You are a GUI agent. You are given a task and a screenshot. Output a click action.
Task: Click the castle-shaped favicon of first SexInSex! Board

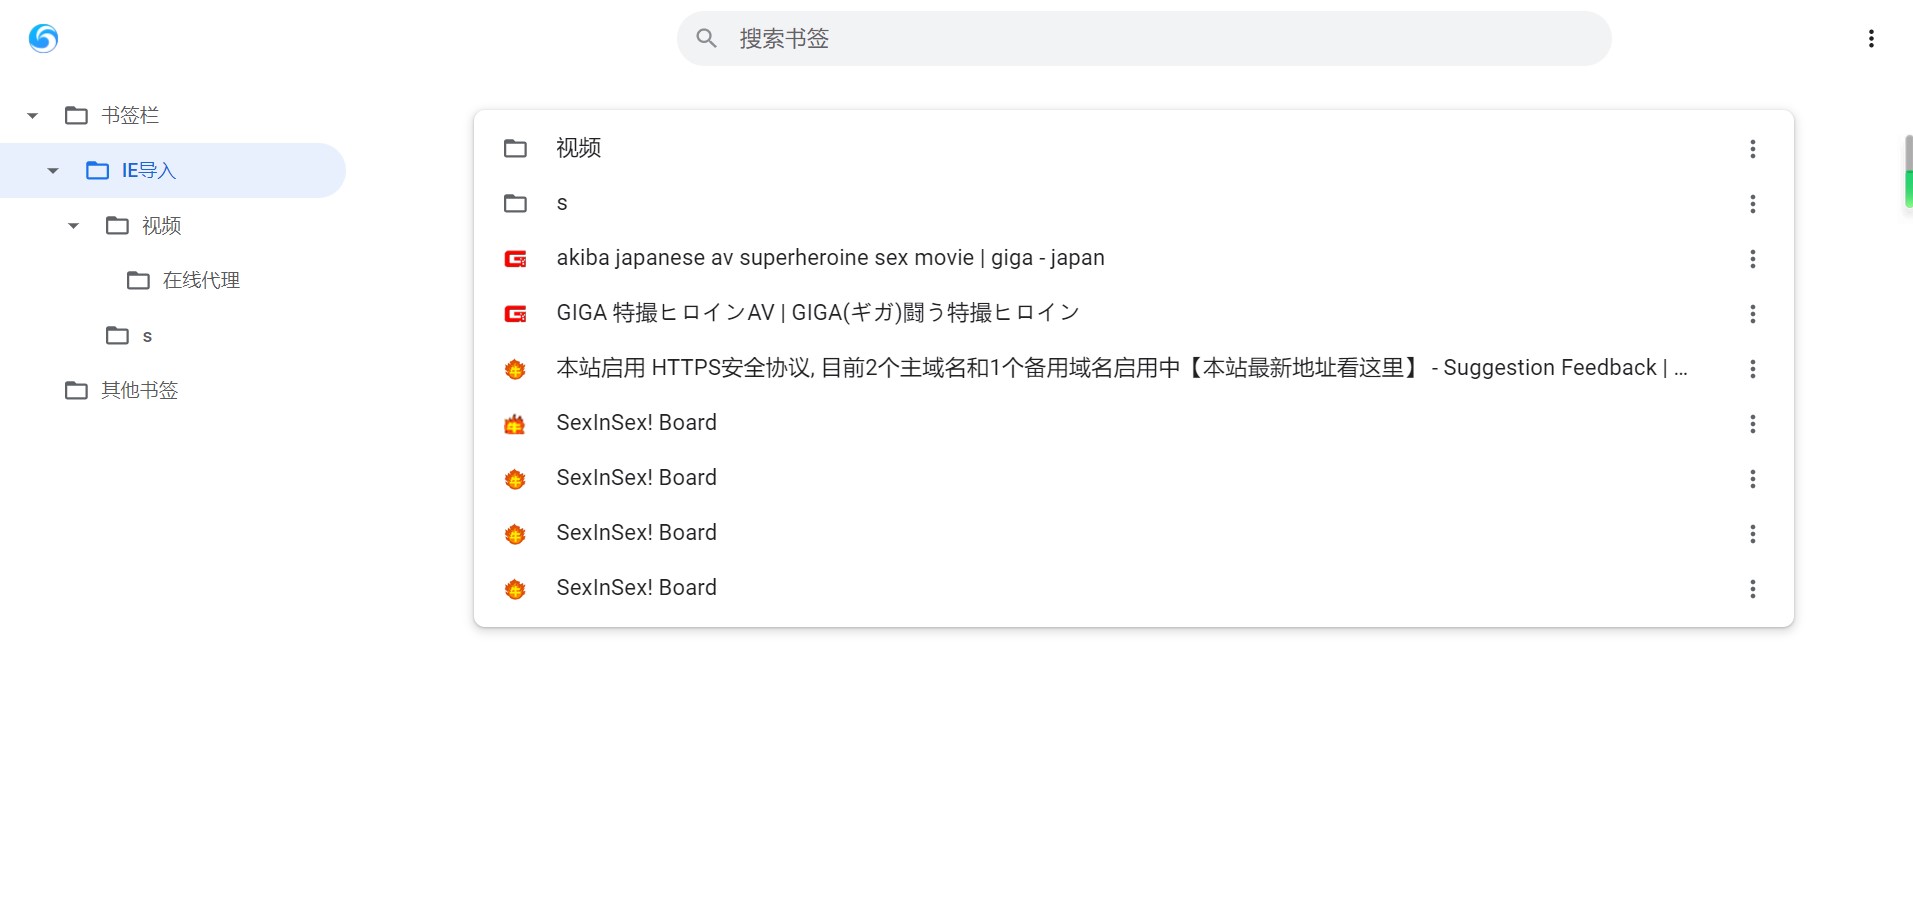515,424
